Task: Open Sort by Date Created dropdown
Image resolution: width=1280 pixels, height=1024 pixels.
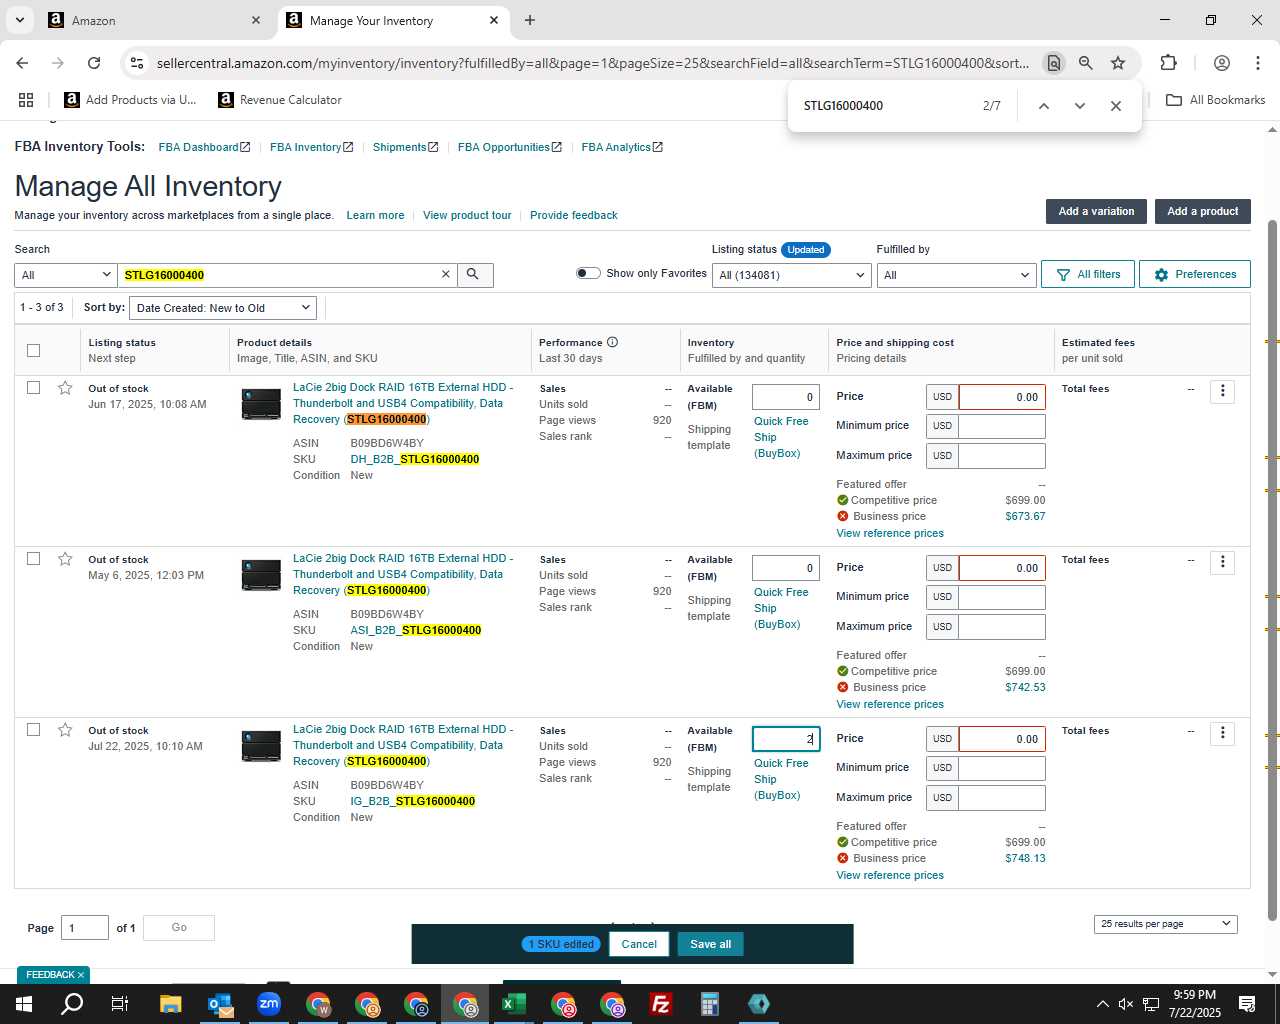Action: tap(223, 308)
